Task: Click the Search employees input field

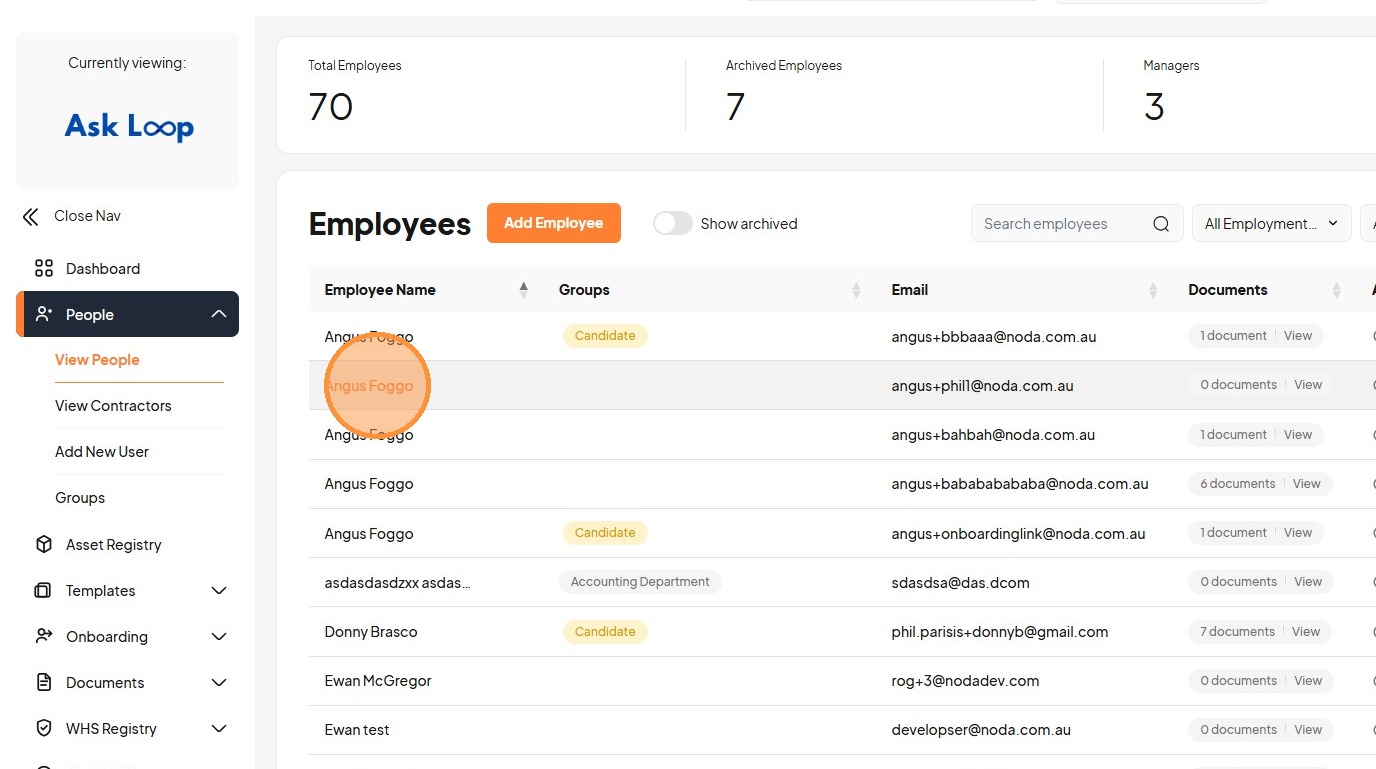Action: coord(1060,224)
